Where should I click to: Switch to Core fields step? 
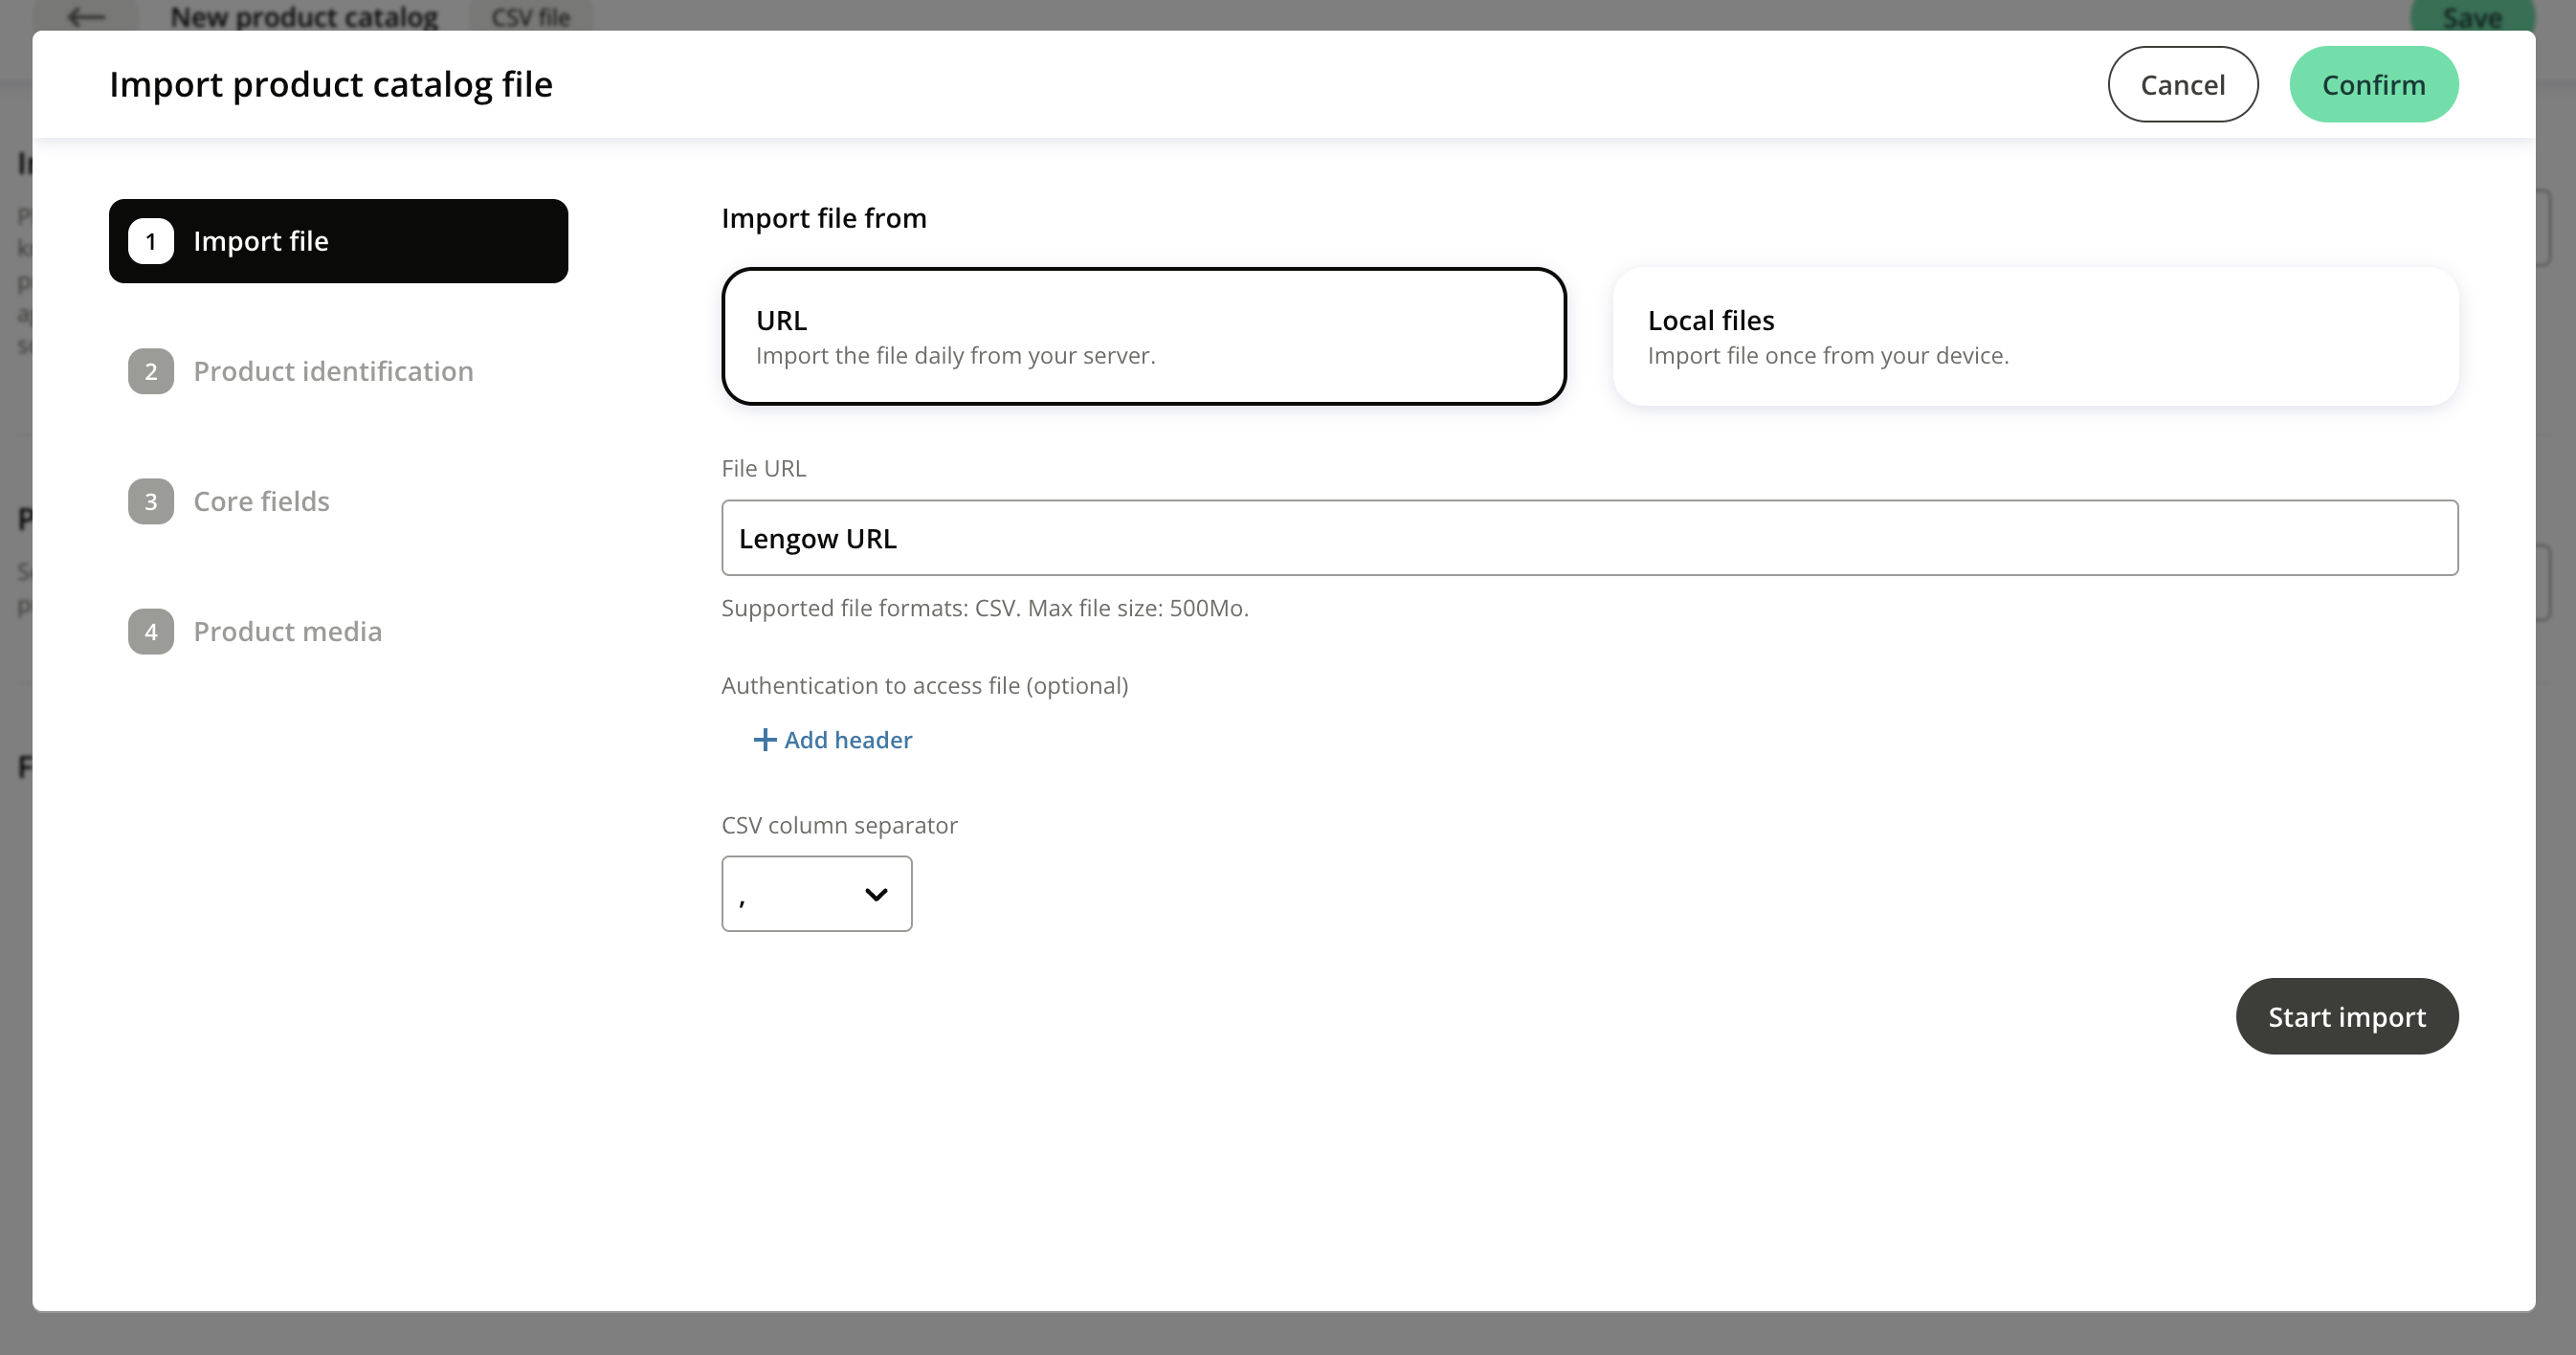tap(261, 502)
